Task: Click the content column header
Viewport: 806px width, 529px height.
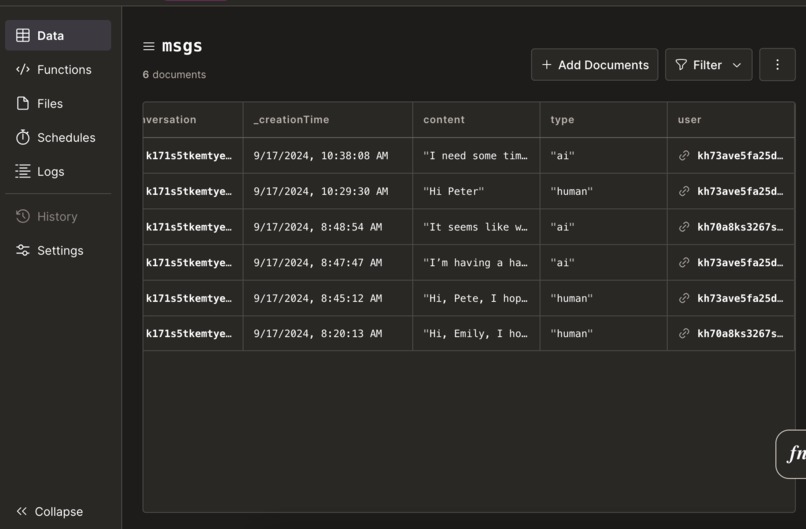Action: 477,119
